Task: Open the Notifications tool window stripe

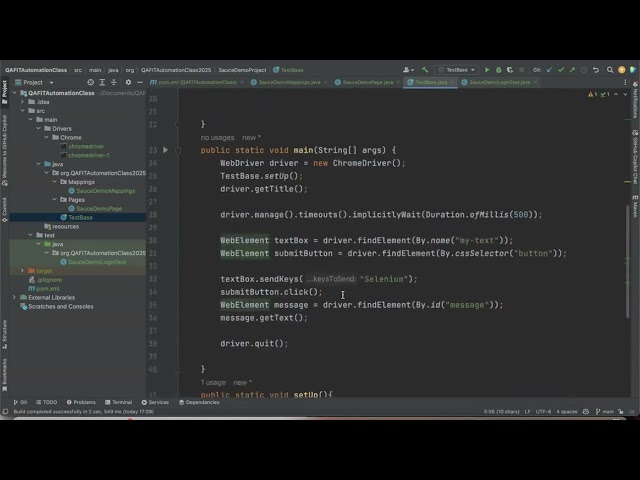Action: click(635, 100)
